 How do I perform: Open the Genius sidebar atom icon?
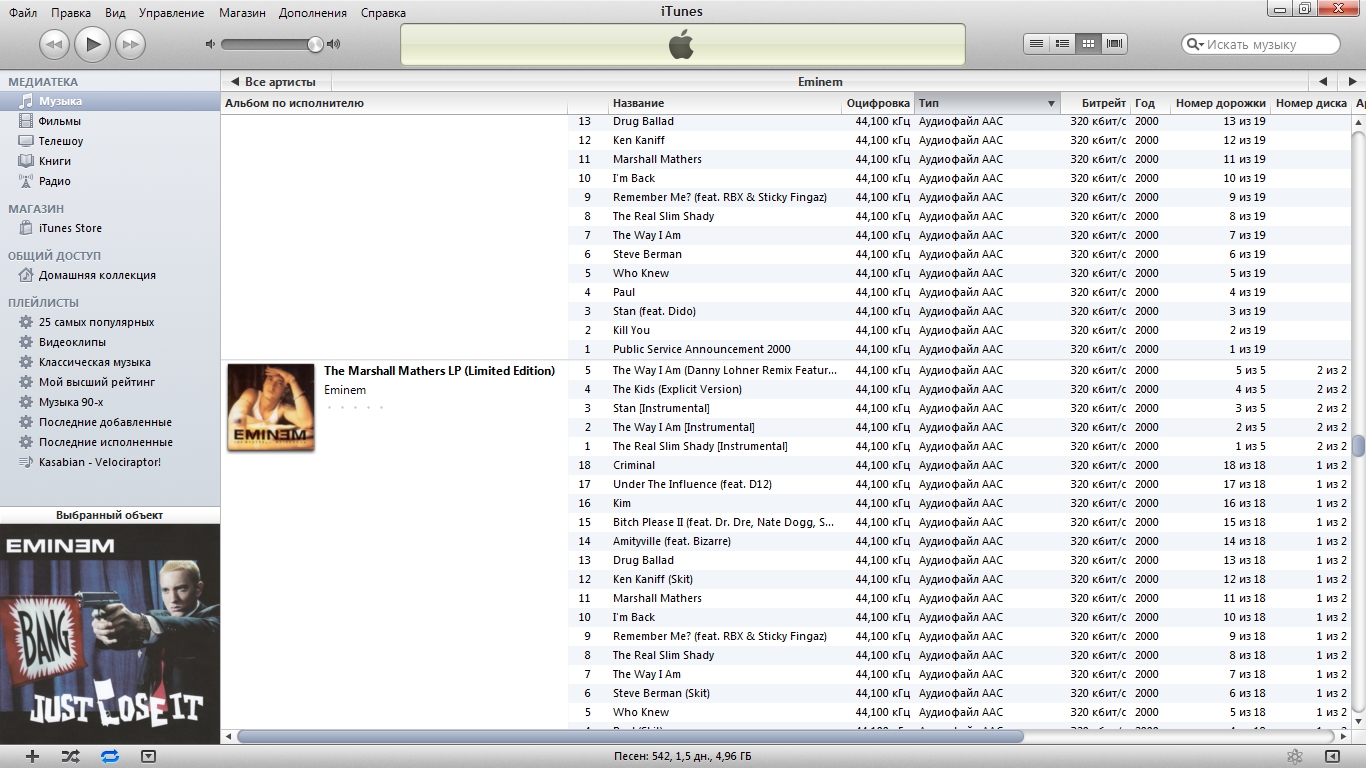point(1294,757)
